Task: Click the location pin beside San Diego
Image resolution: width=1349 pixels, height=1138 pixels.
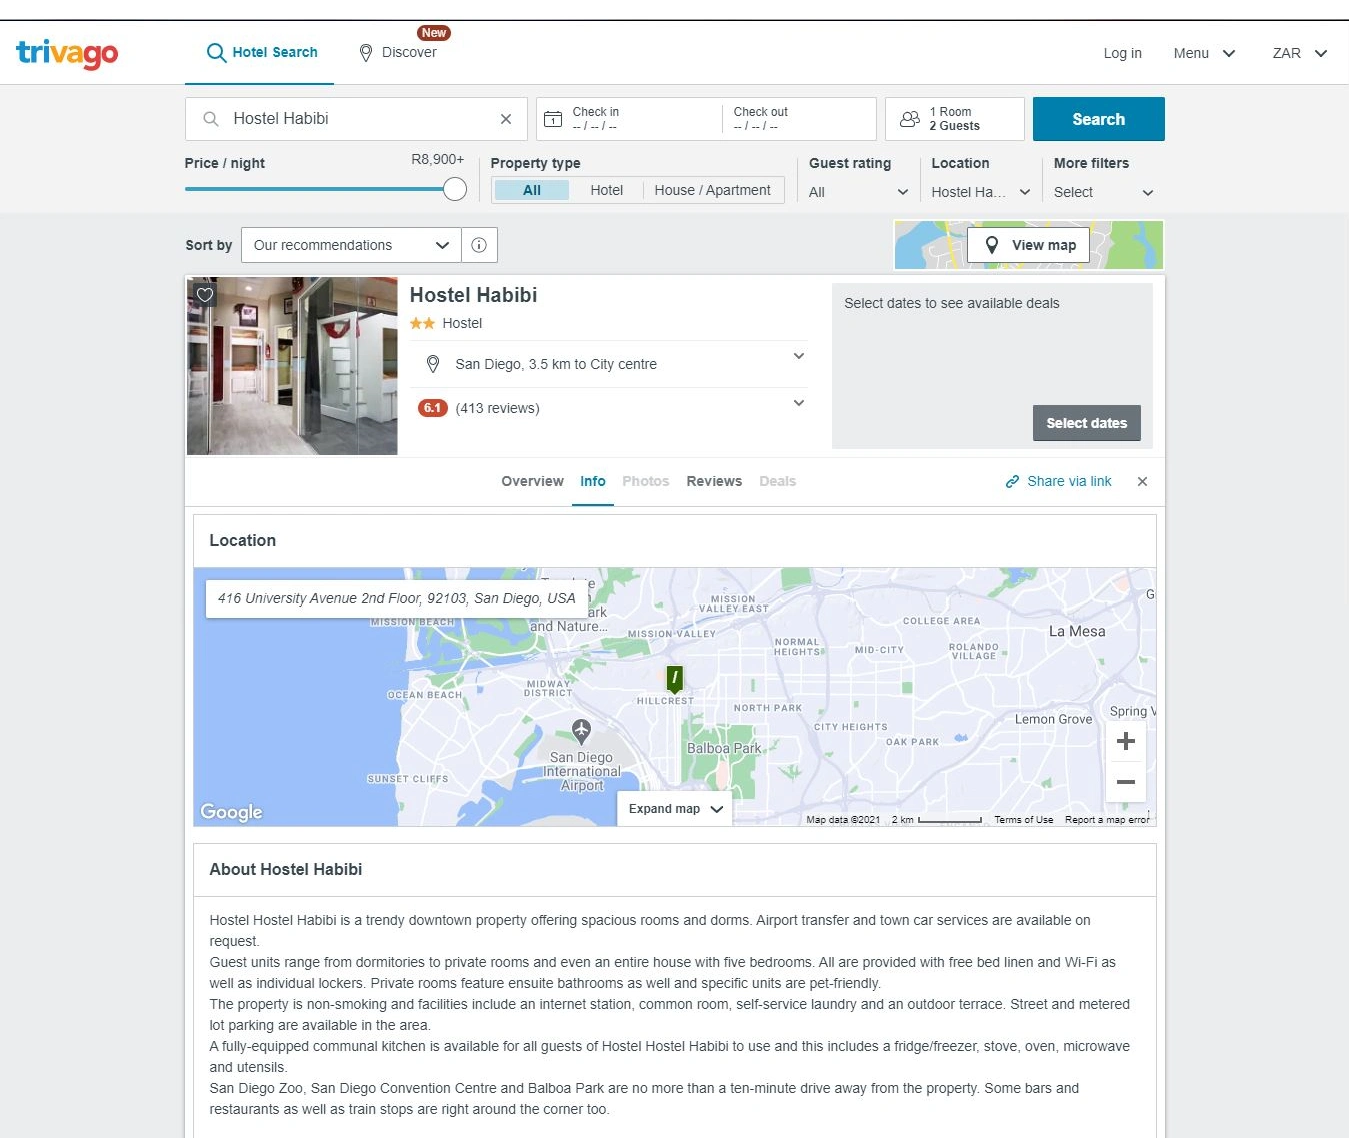Action: (x=433, y=364)
